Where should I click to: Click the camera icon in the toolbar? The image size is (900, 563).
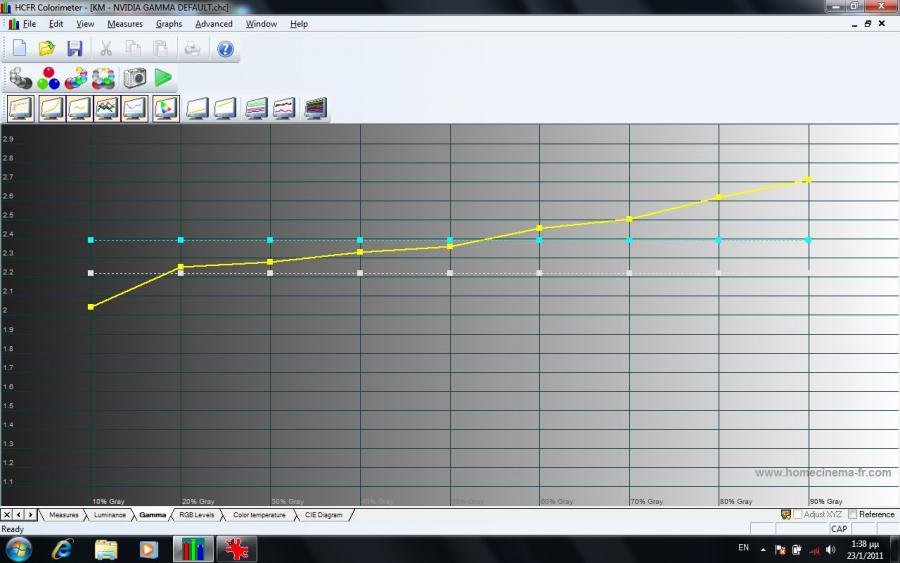(135, 78)
